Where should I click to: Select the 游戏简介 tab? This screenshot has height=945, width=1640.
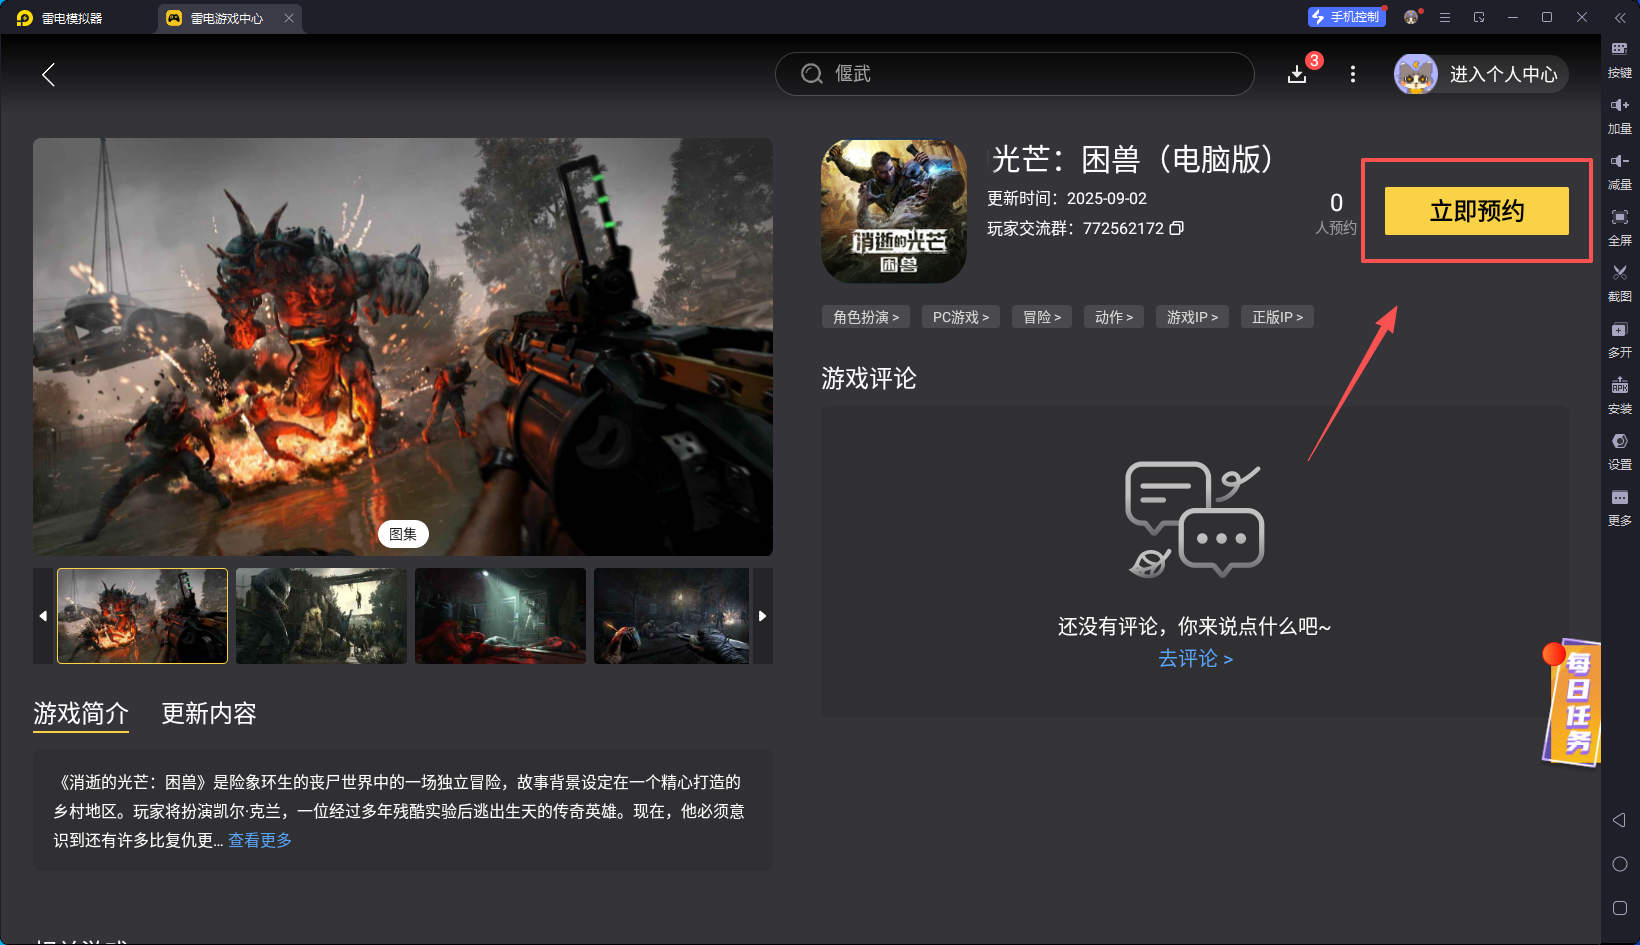pos(81,713)
